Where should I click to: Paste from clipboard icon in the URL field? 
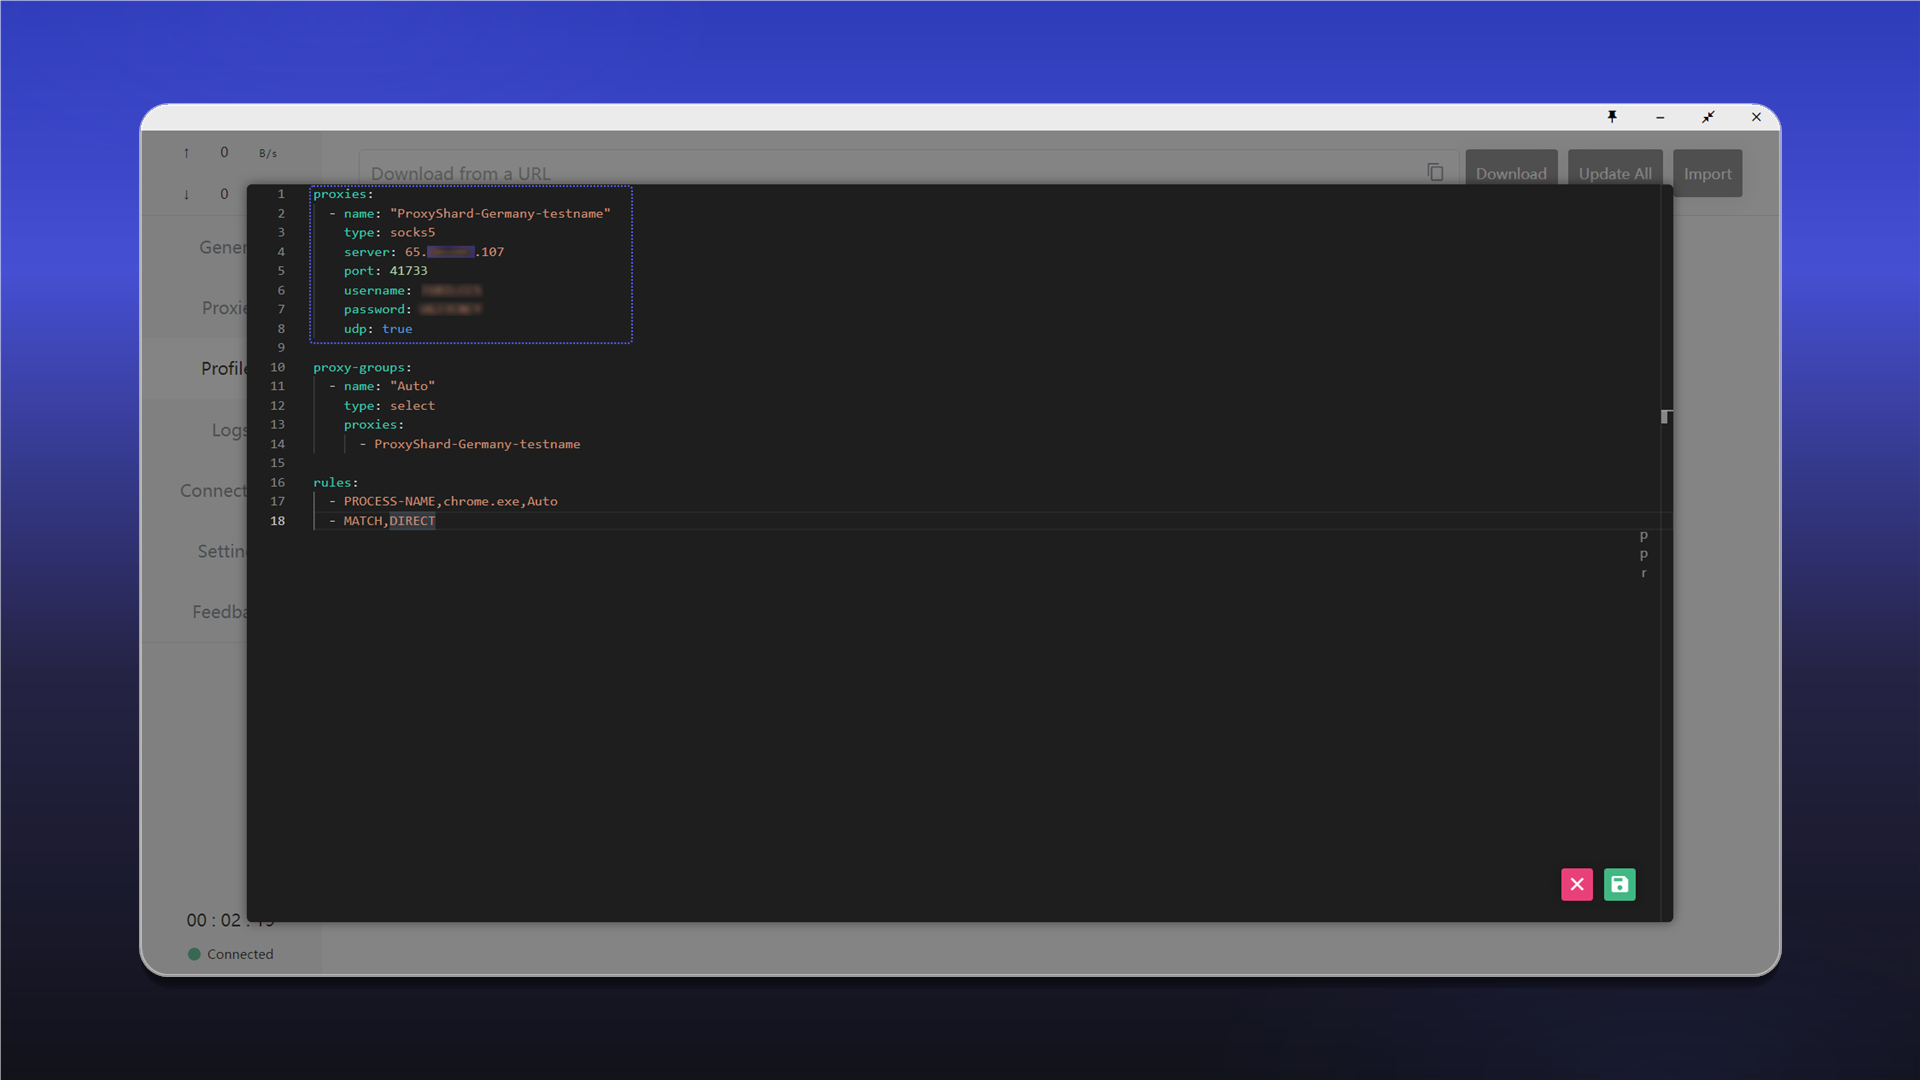[1435, 173]
